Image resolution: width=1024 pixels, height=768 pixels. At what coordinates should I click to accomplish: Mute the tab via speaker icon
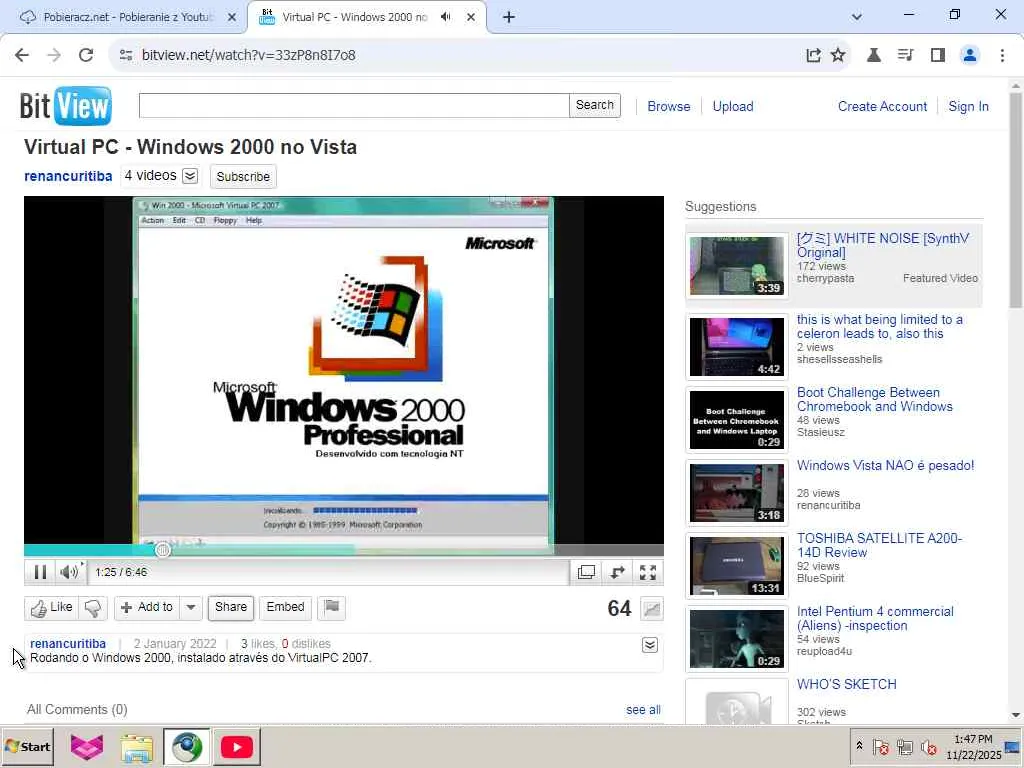coord(445,17)
